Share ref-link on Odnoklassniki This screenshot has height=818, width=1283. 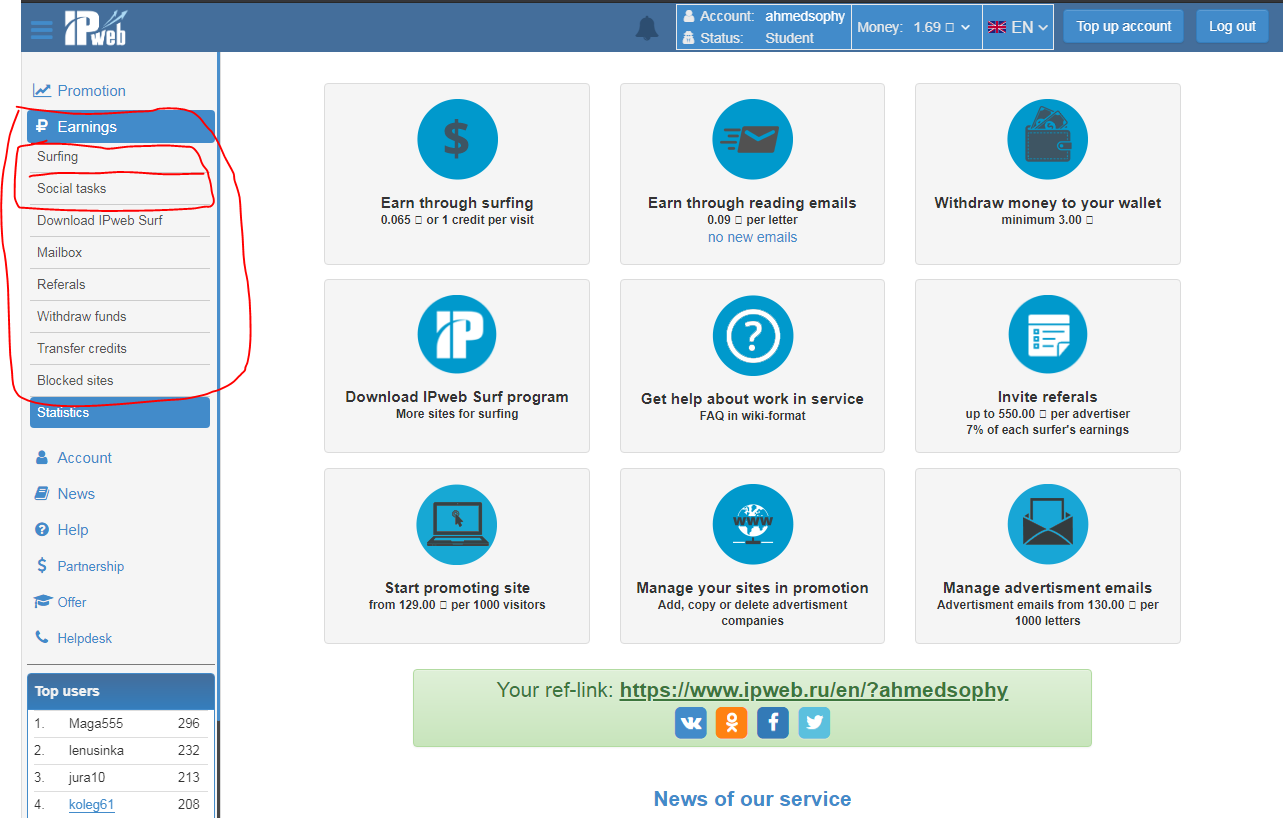coord(732,722)
